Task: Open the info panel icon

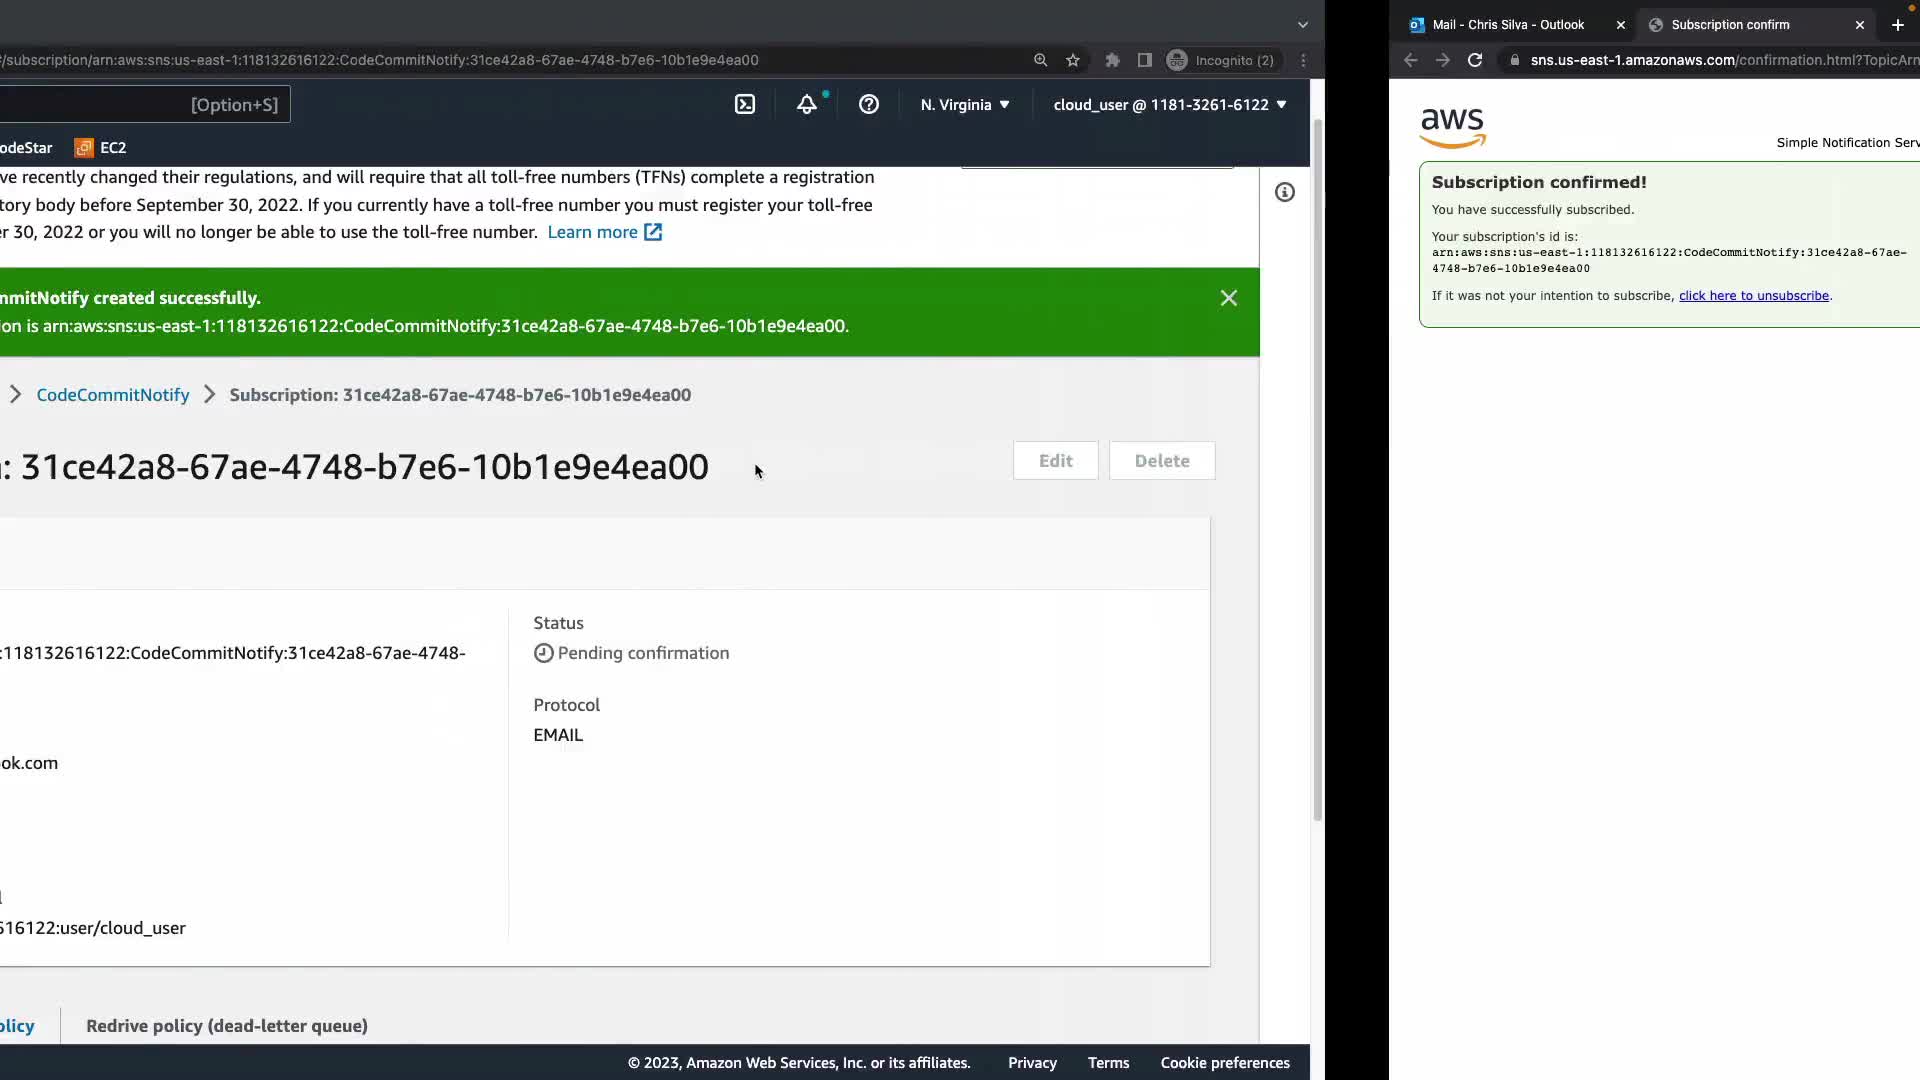Action: coord(1285,192)
